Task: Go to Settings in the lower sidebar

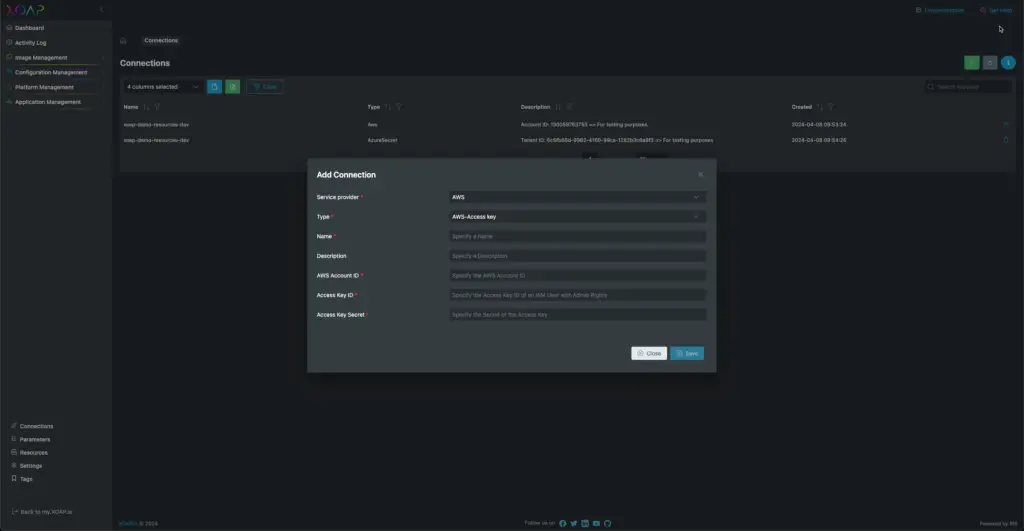Action: click(x=31, y=466)
